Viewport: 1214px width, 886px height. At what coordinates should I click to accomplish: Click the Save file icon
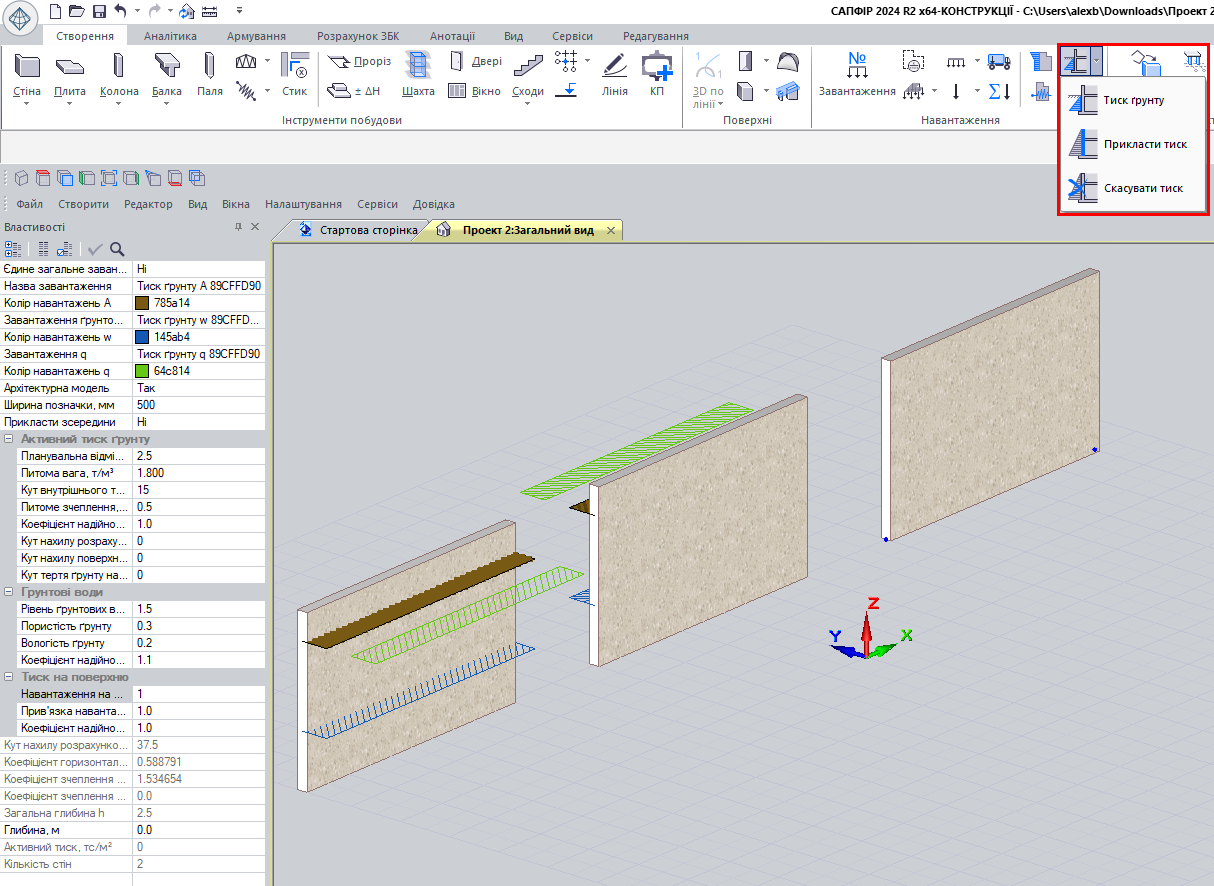pyautogui.click(x=99, y=11)
